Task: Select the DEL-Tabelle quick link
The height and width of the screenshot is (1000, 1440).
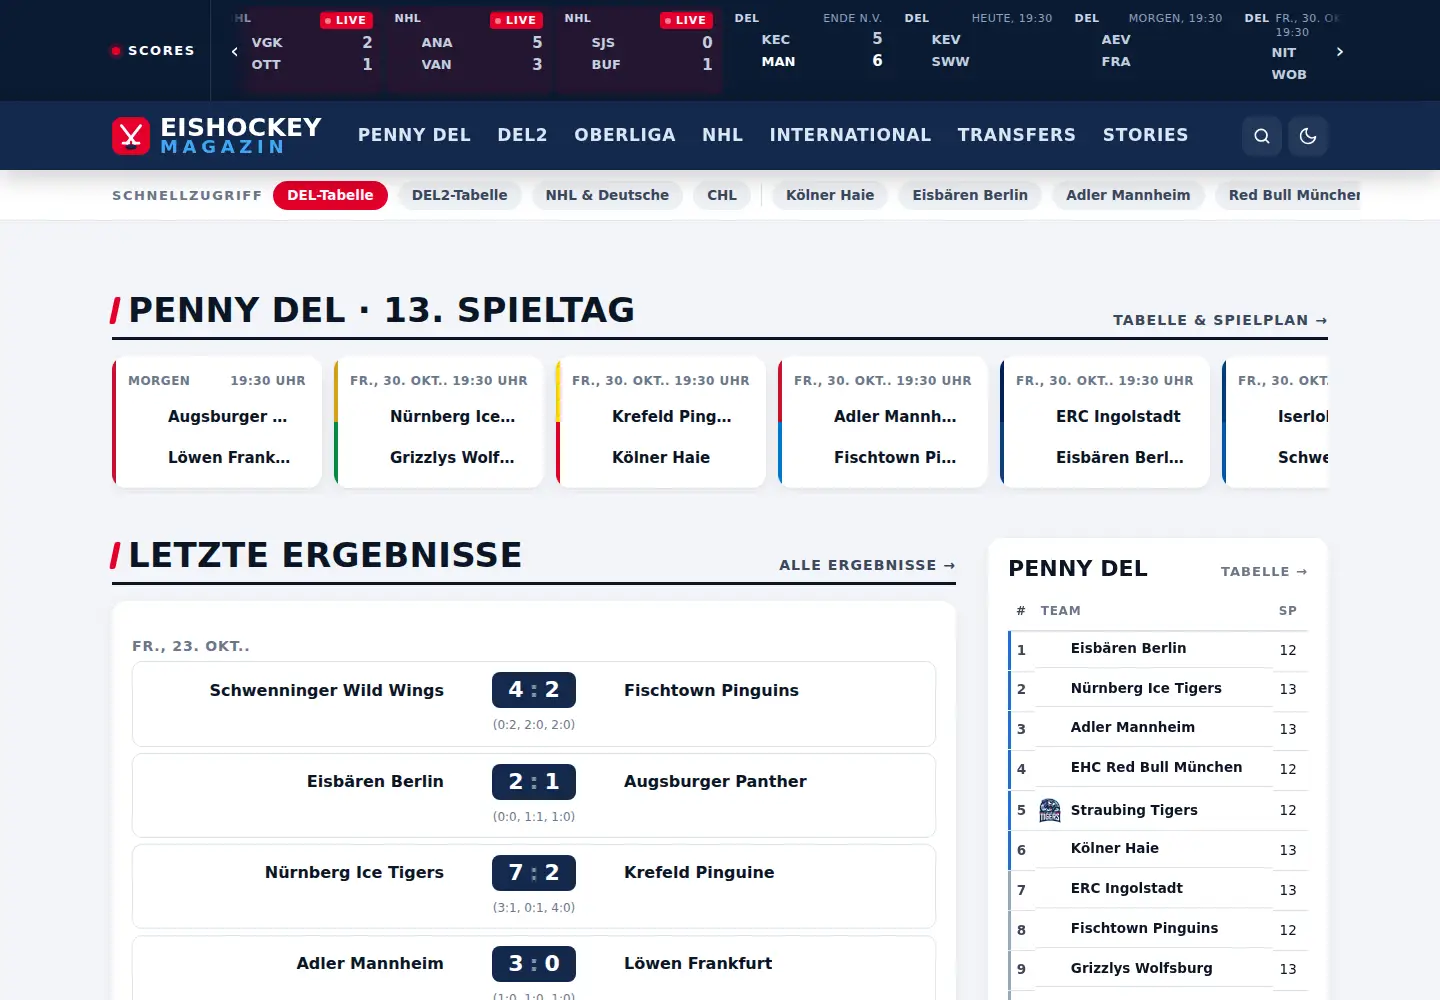Action: 330,195
